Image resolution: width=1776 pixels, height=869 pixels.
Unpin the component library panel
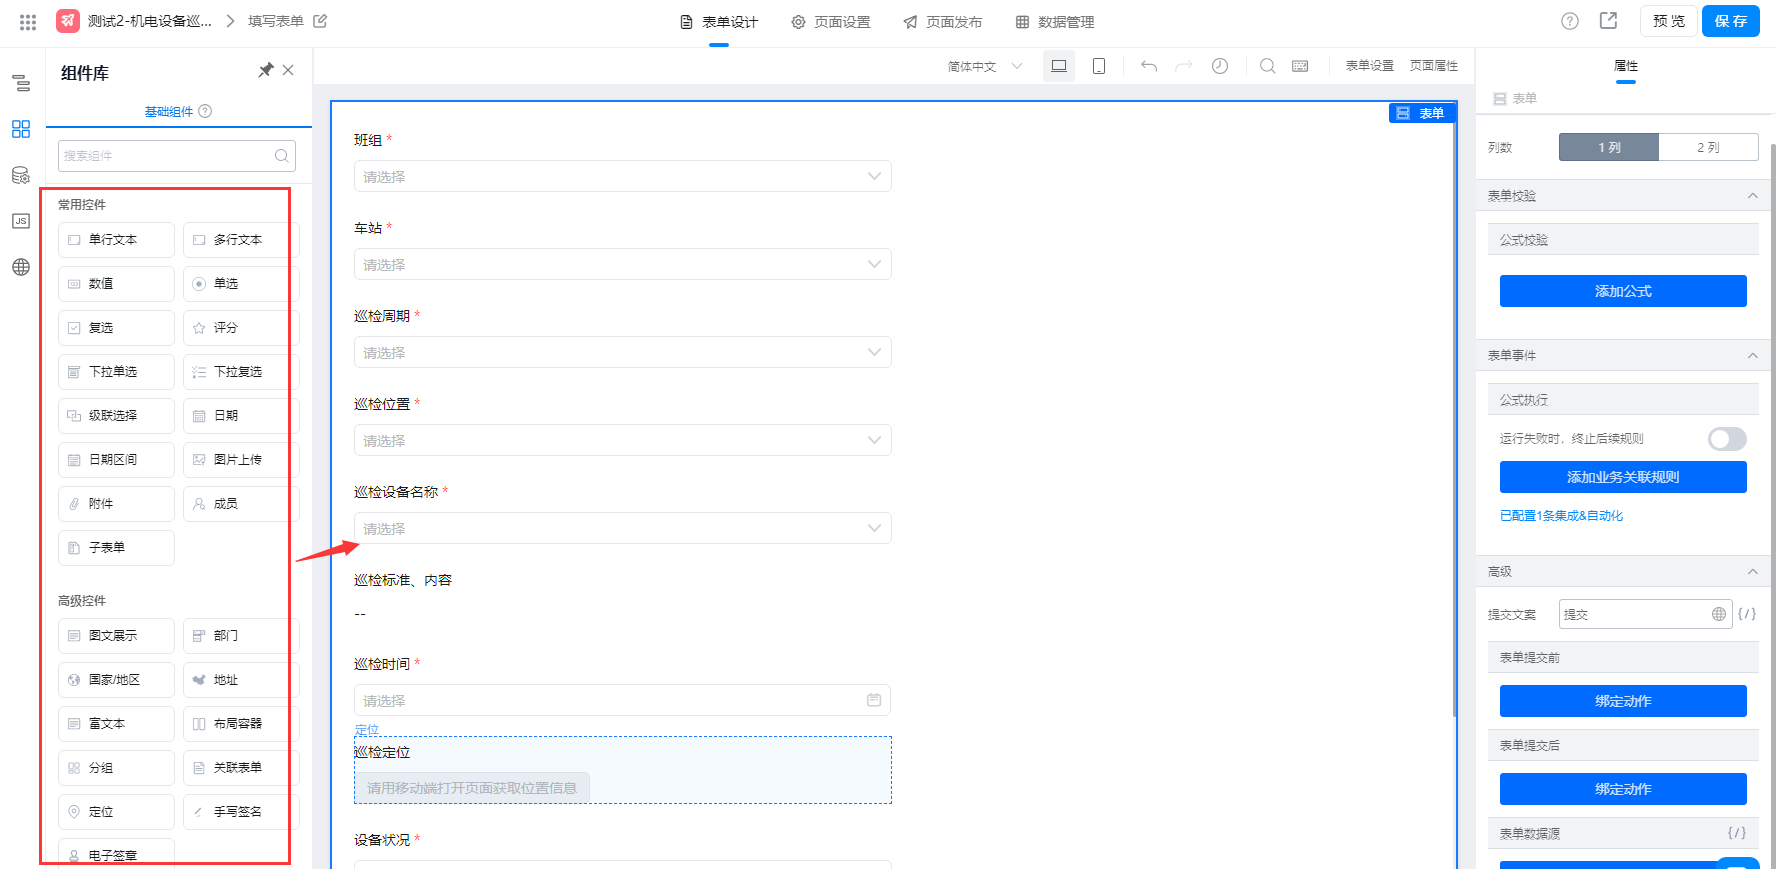(x=265, y=70)
